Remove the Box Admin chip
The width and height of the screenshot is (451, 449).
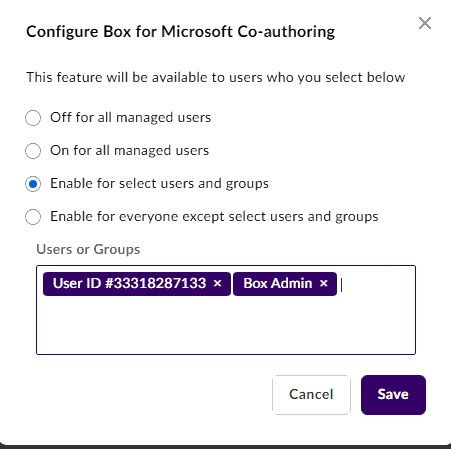click(323, 283)
